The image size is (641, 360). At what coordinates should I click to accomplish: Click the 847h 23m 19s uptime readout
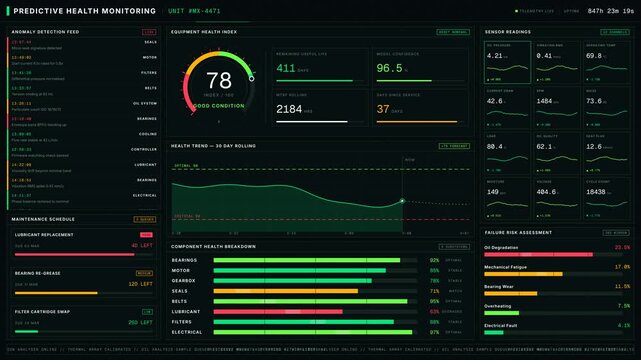coord(611,11)
